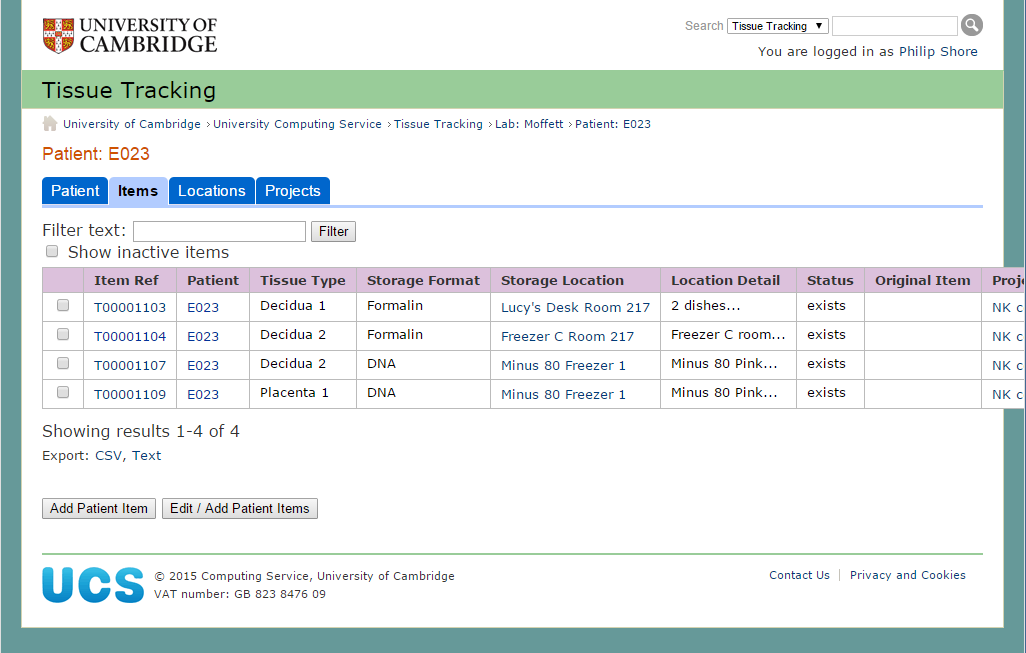
Task: Open Minus 80 Freezer 1 in the T00001107 row
Action: point(563,365)
